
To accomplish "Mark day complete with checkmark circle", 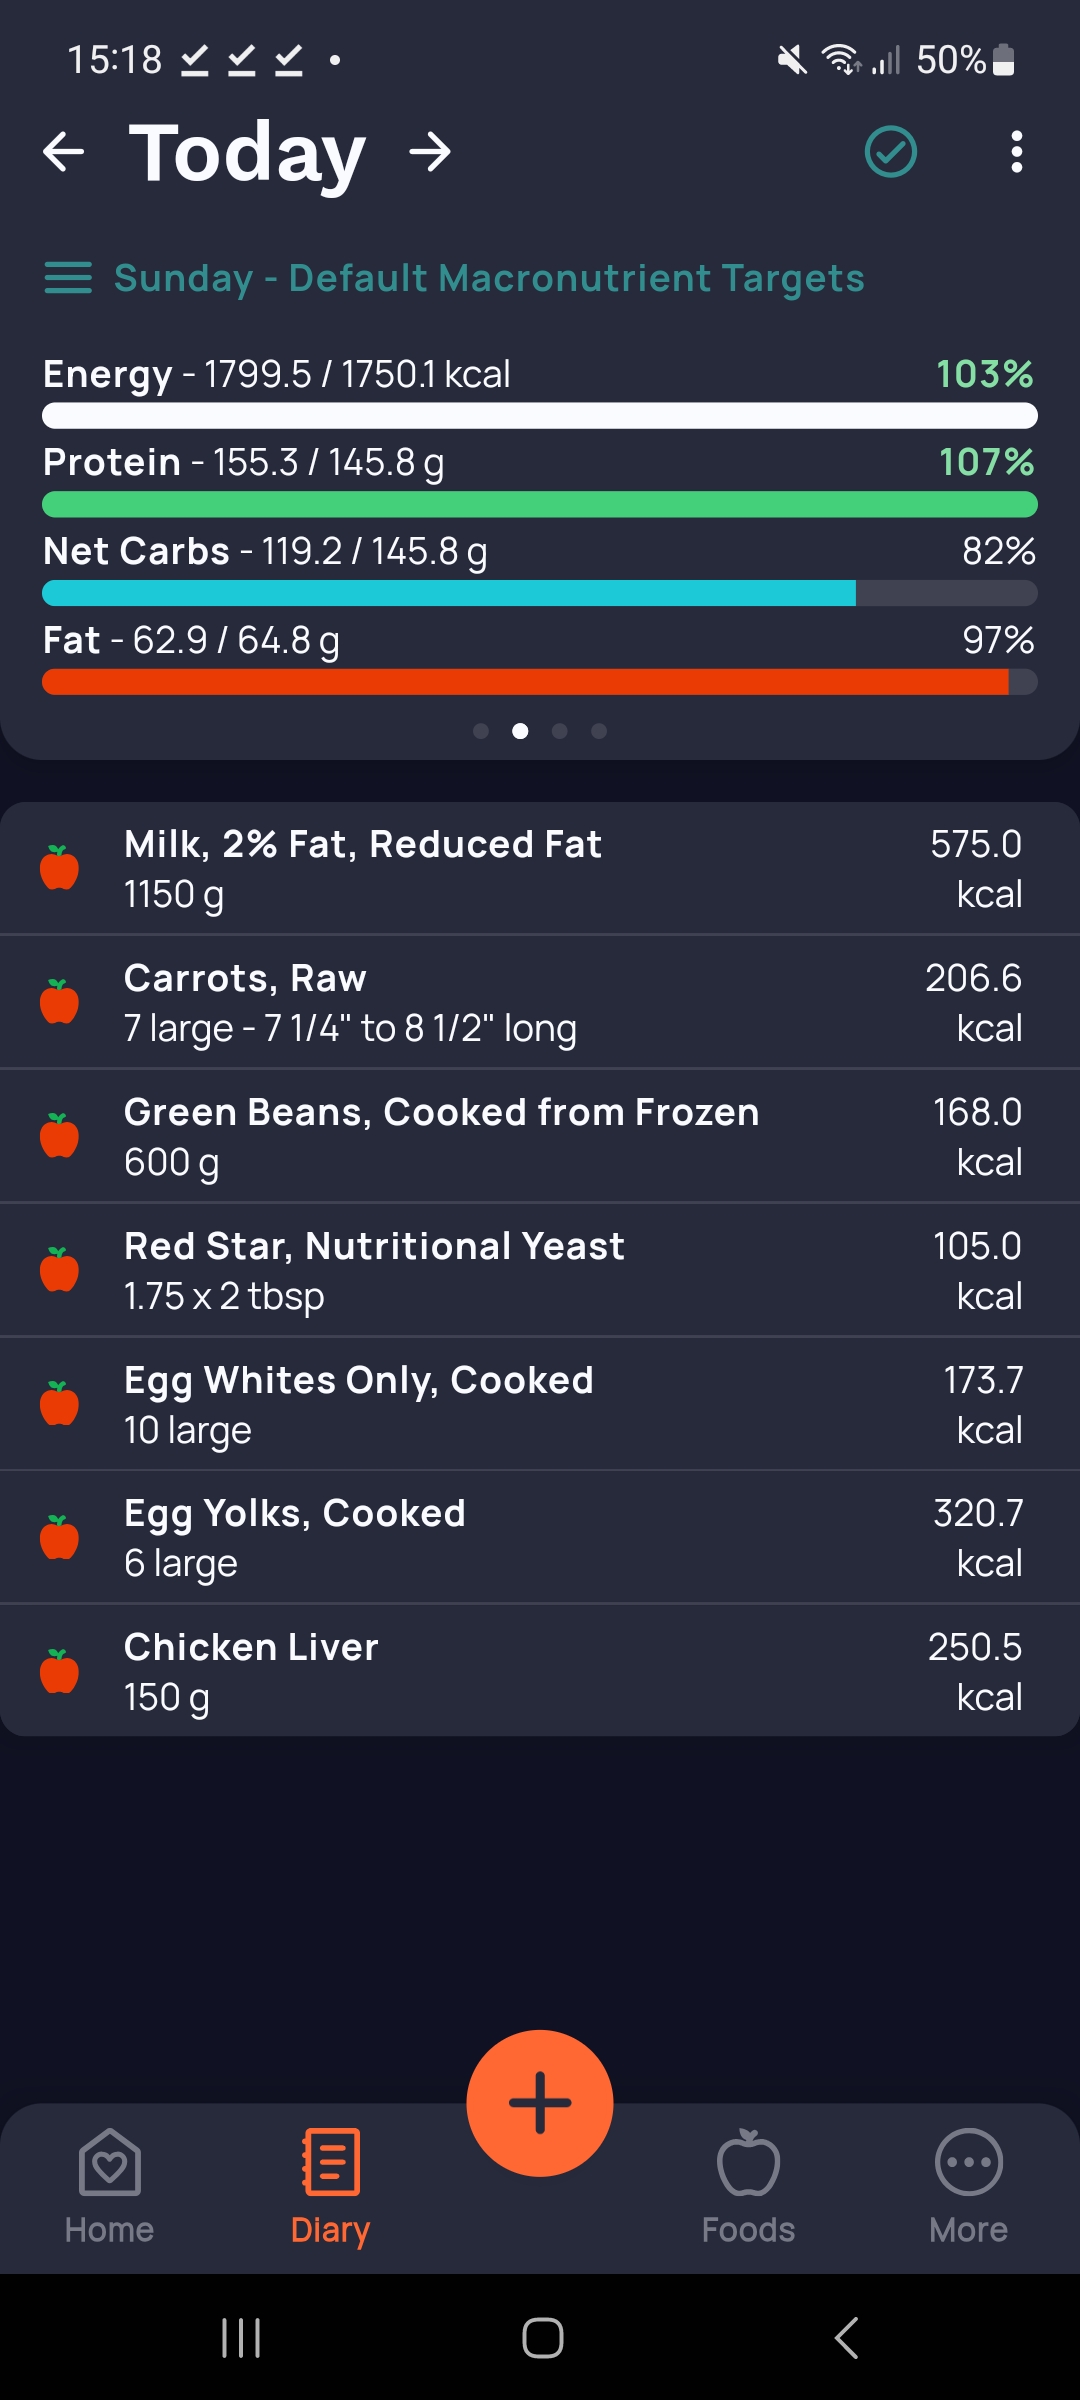I will tap(890, 152).
